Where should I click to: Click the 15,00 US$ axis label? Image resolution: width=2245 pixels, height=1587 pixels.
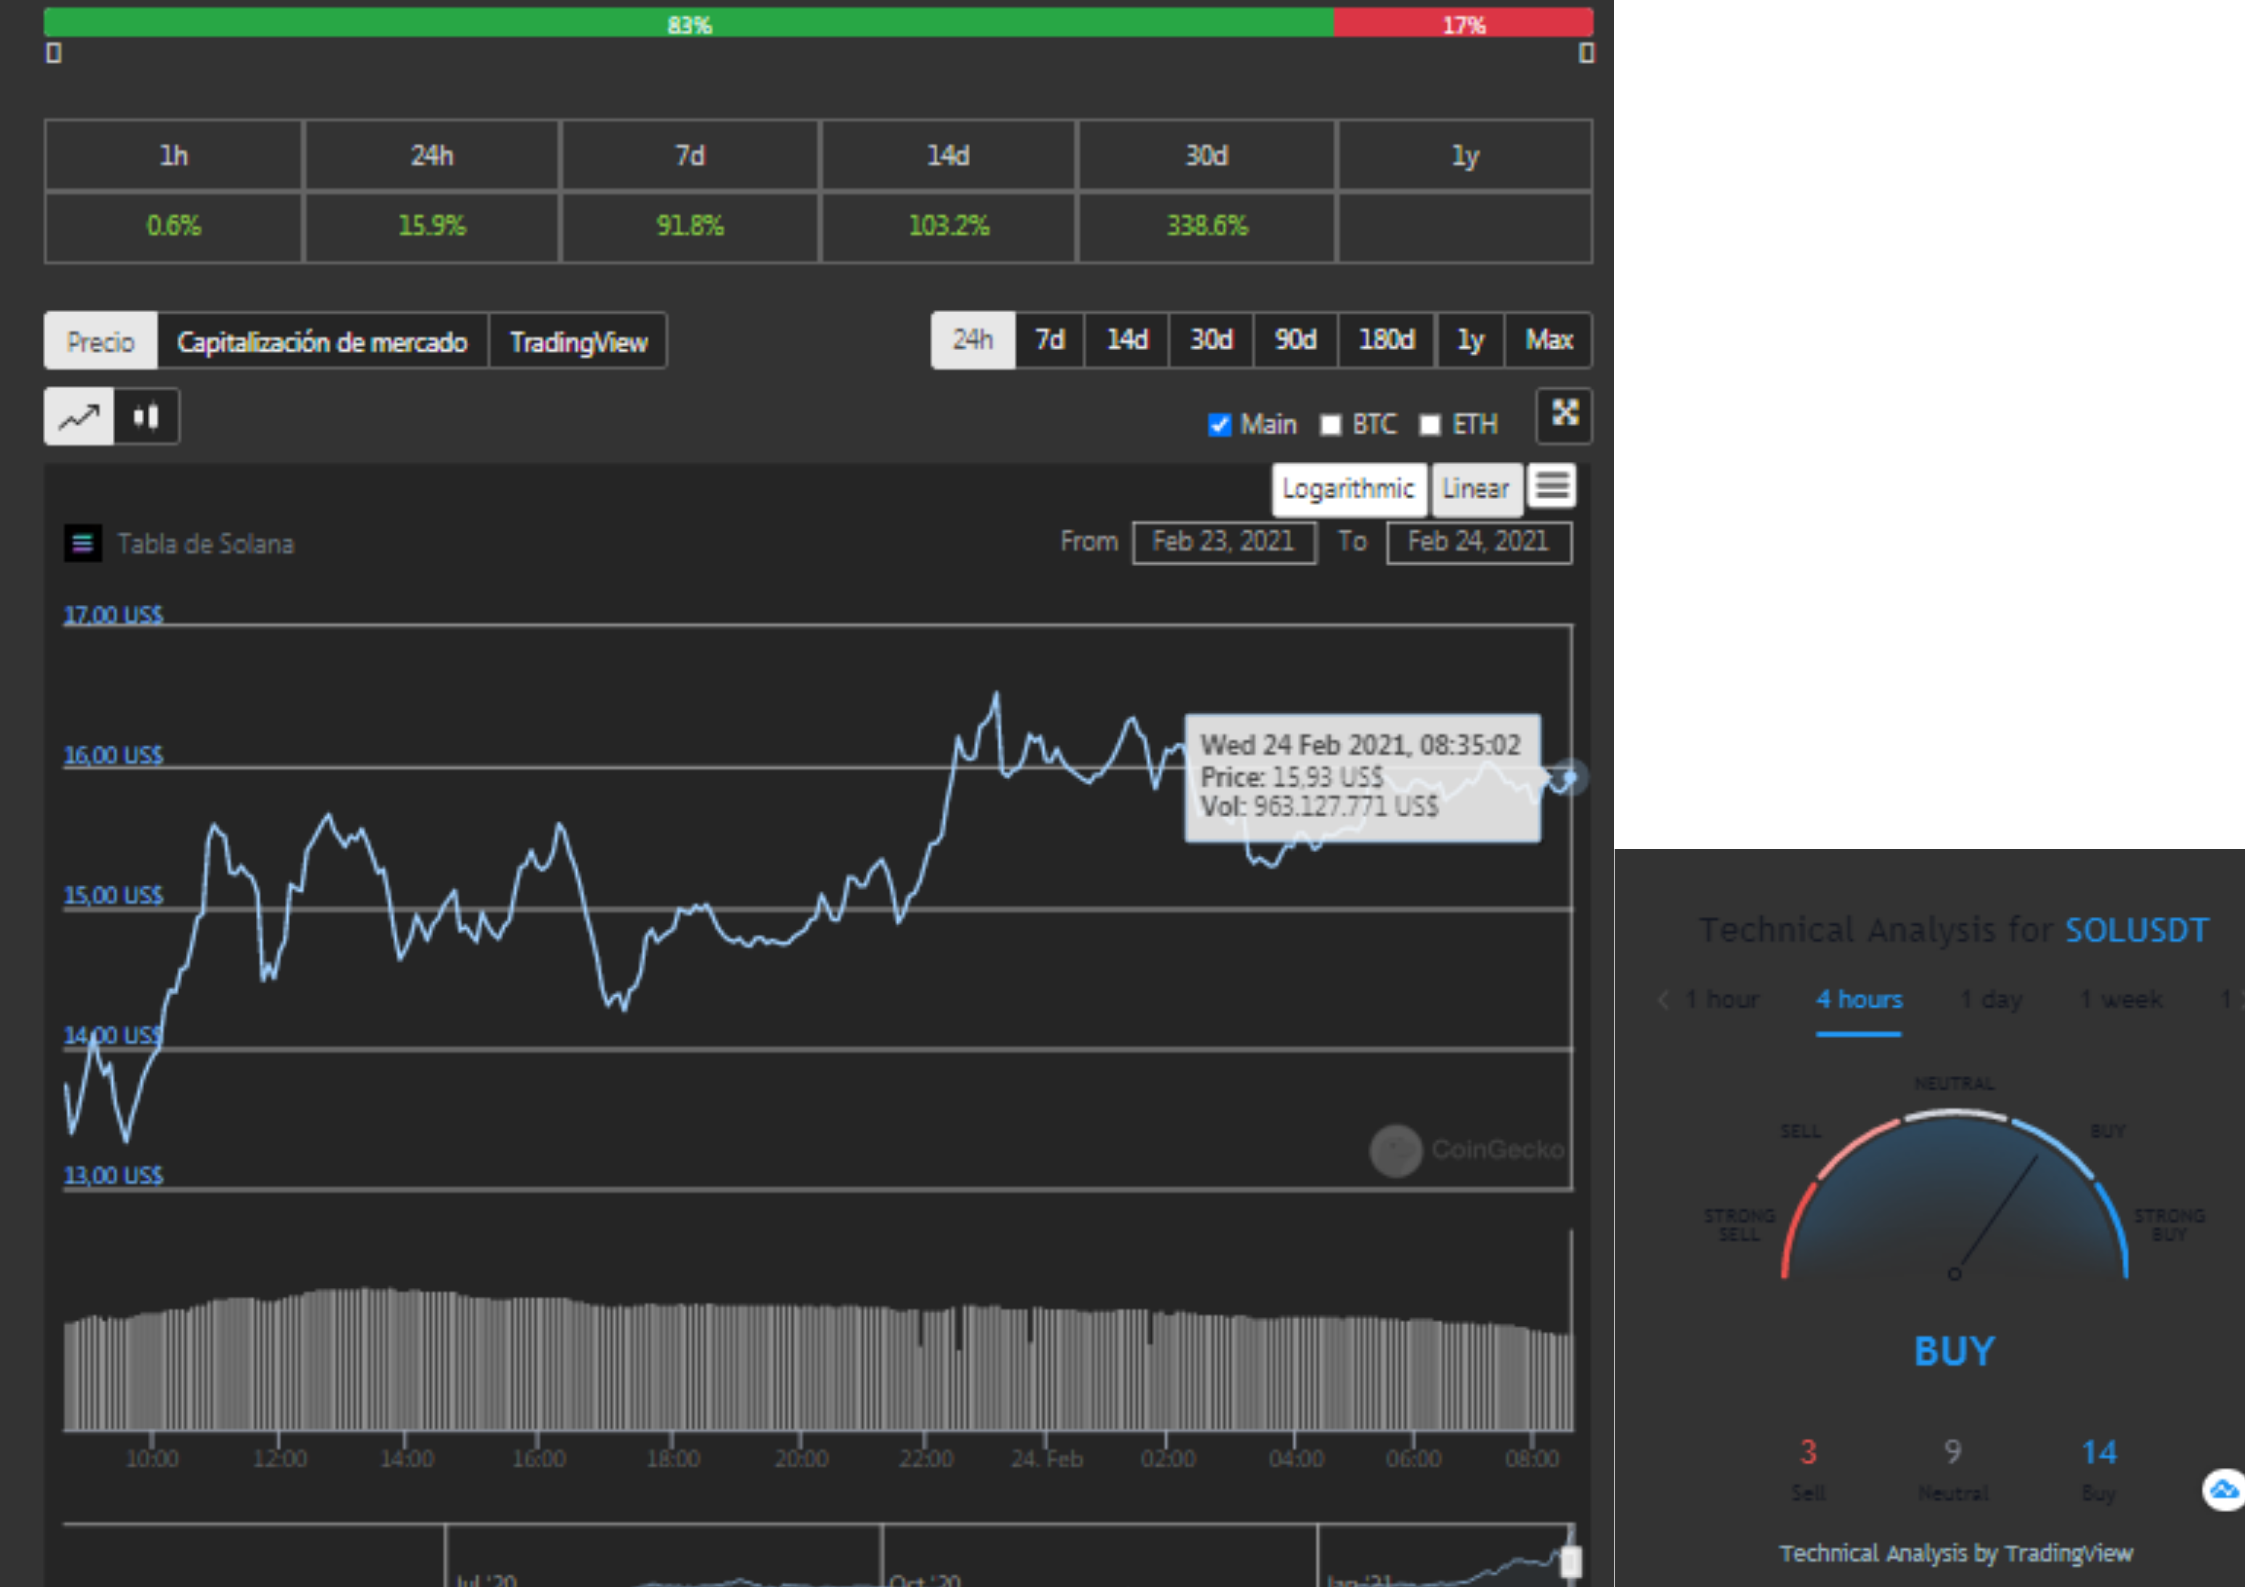coord(113,895)
